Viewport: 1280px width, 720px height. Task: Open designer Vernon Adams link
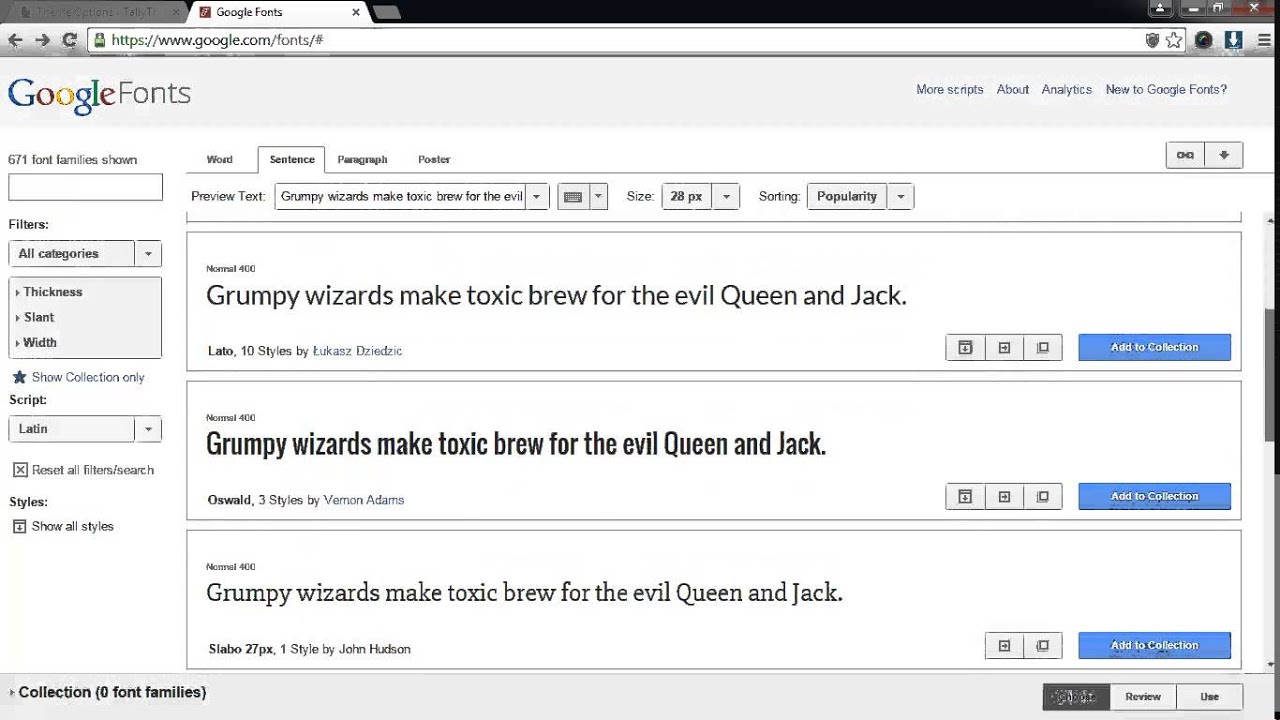[364, 500]
